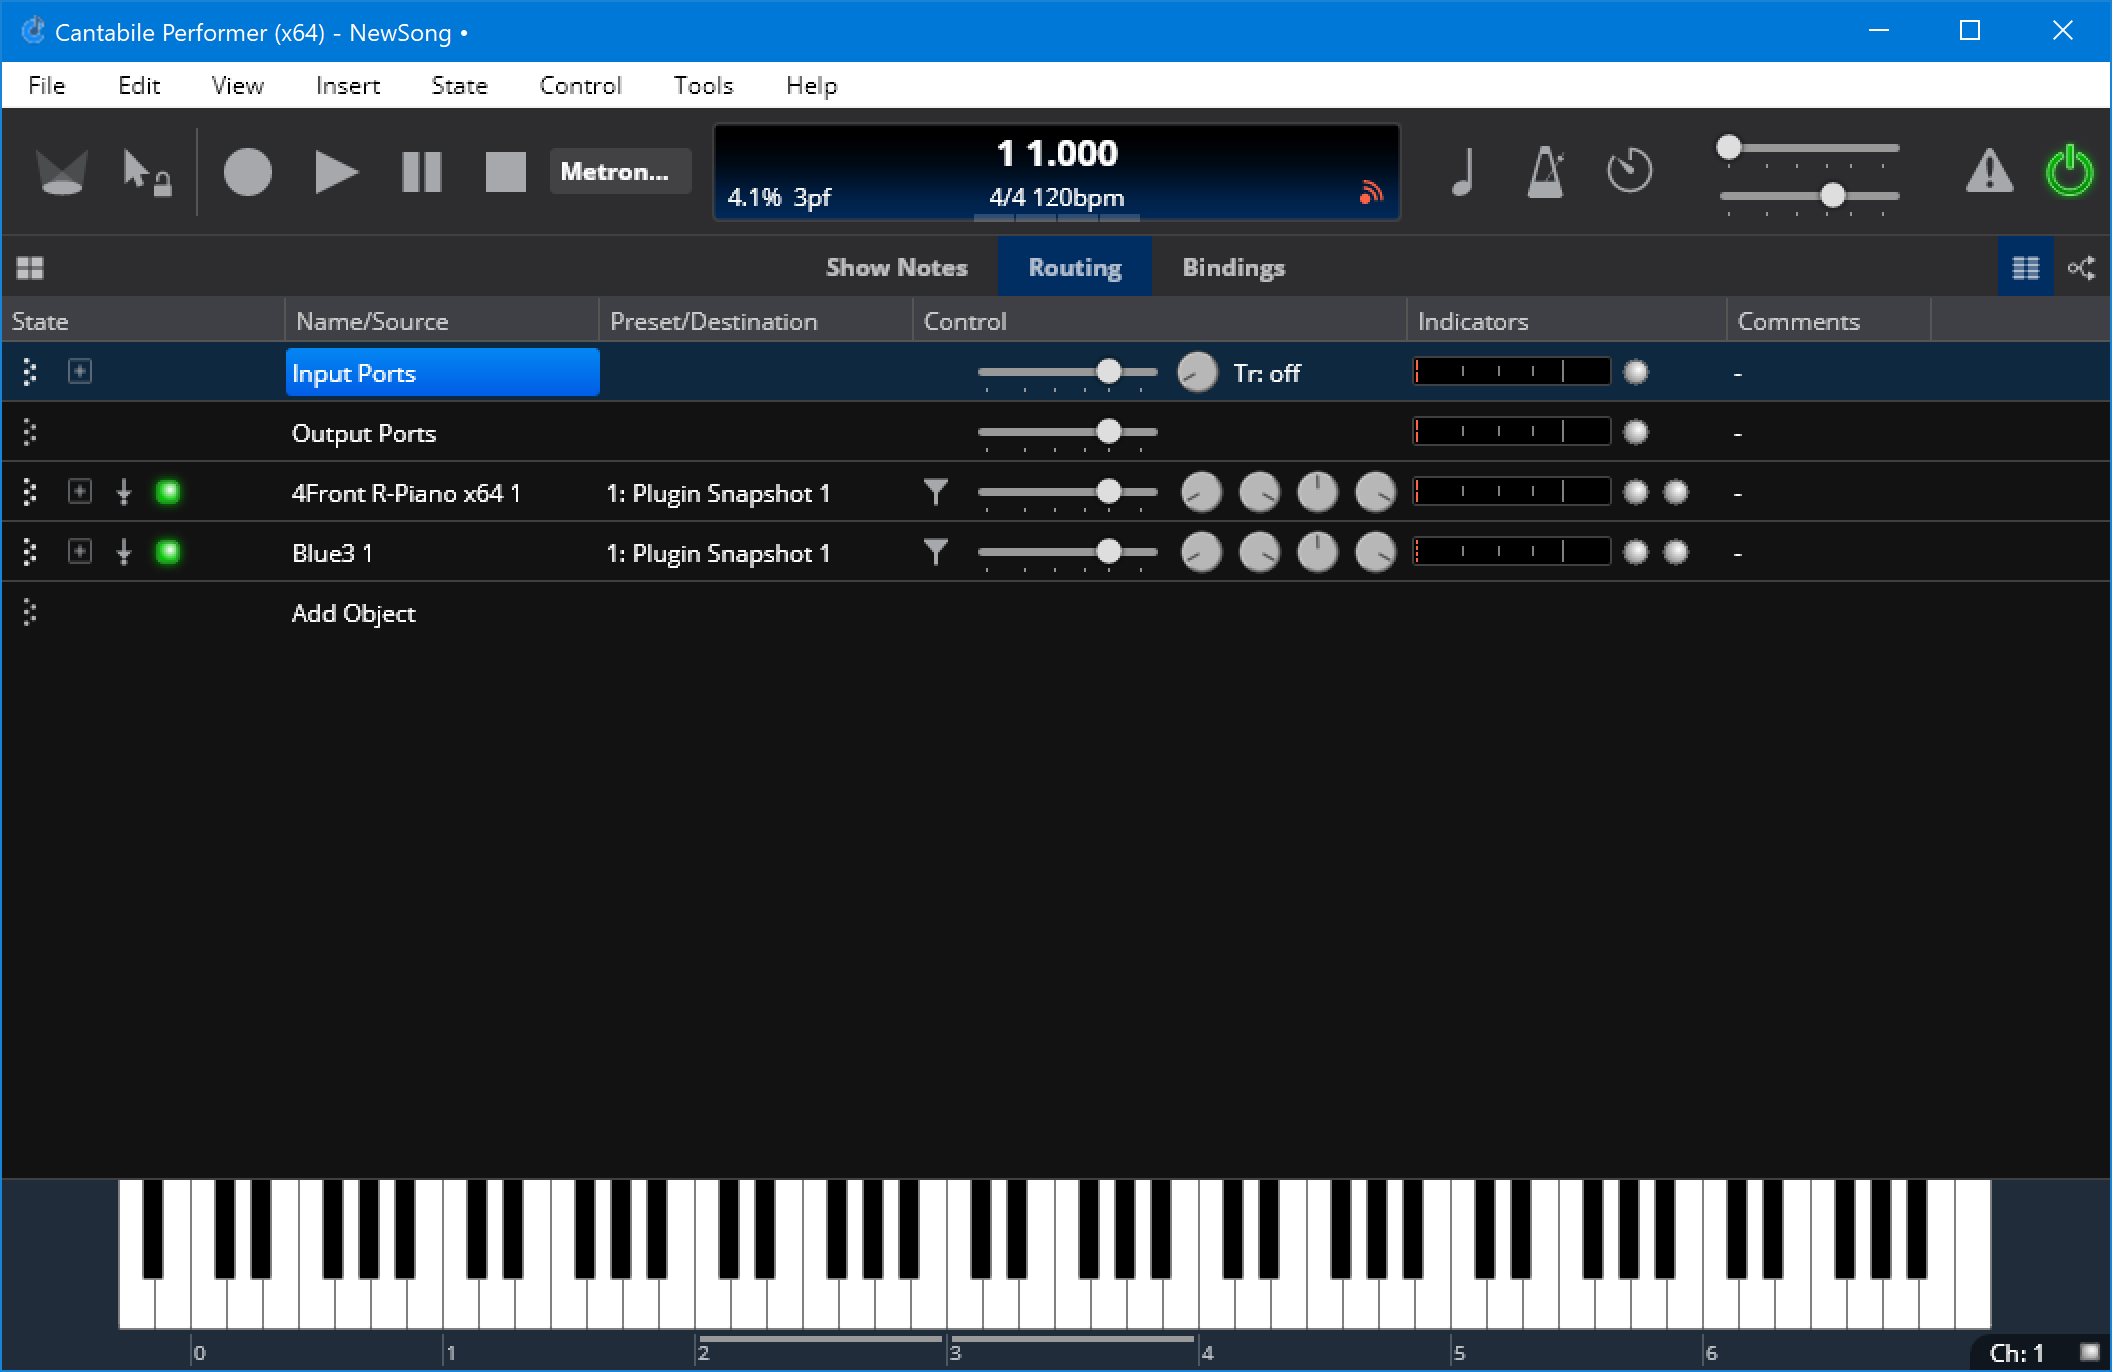
Task: Open the State menu
Action: [459, 86]
